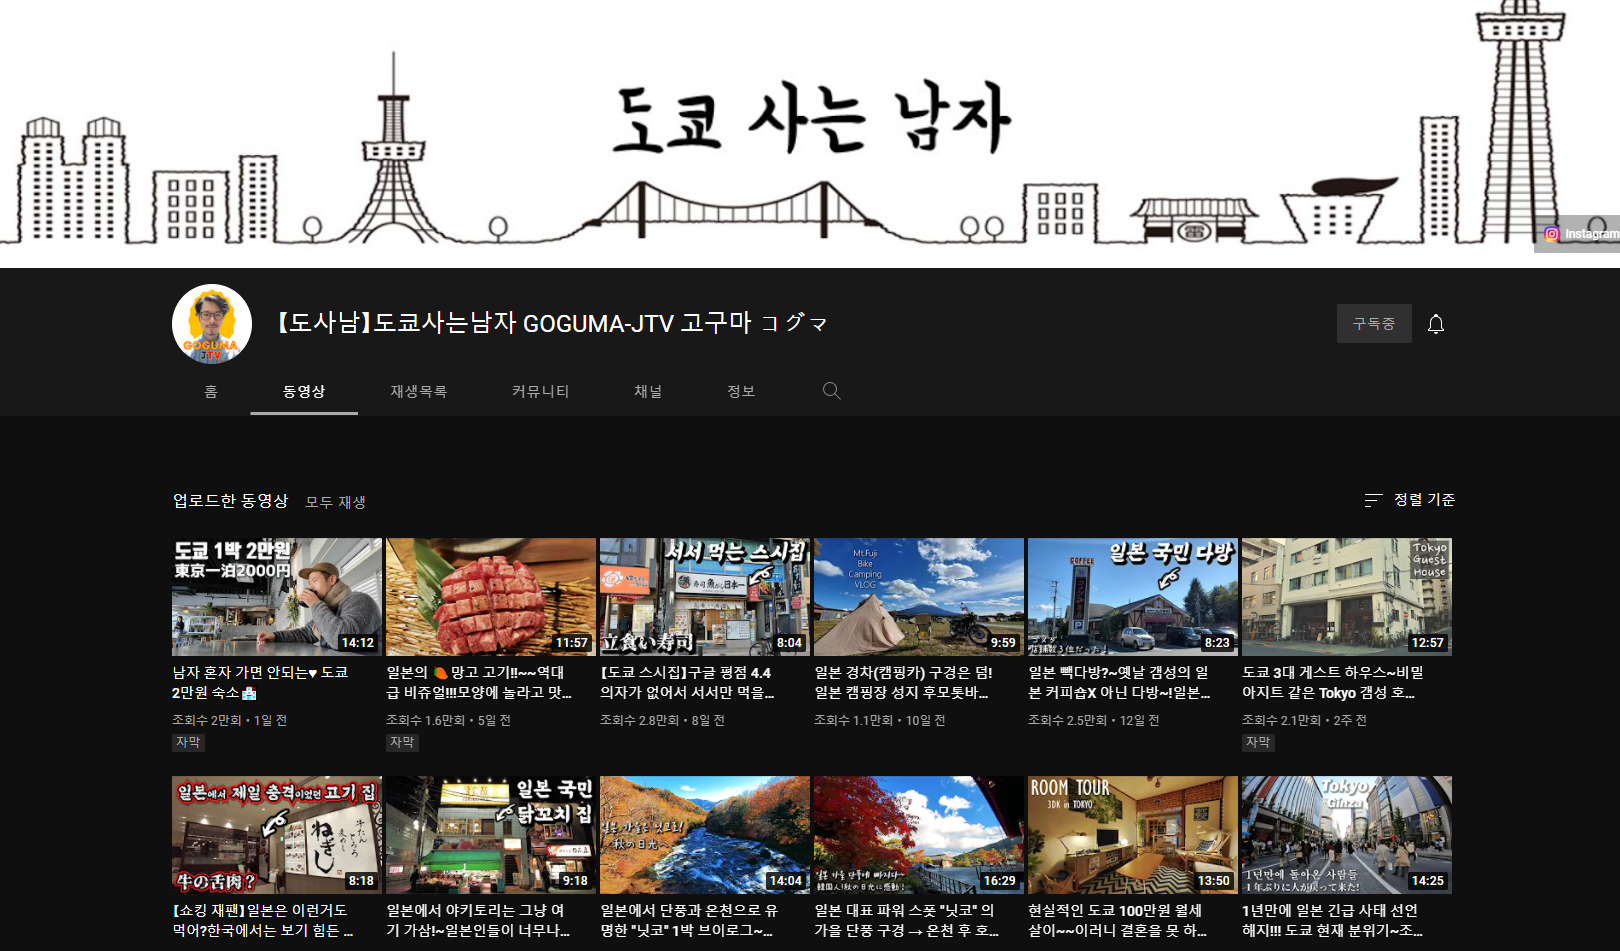1620x951 pixels.
Task: Open the 도쿄 1박 2만원 video thumbnail
Action: click(x=277, y=597)
